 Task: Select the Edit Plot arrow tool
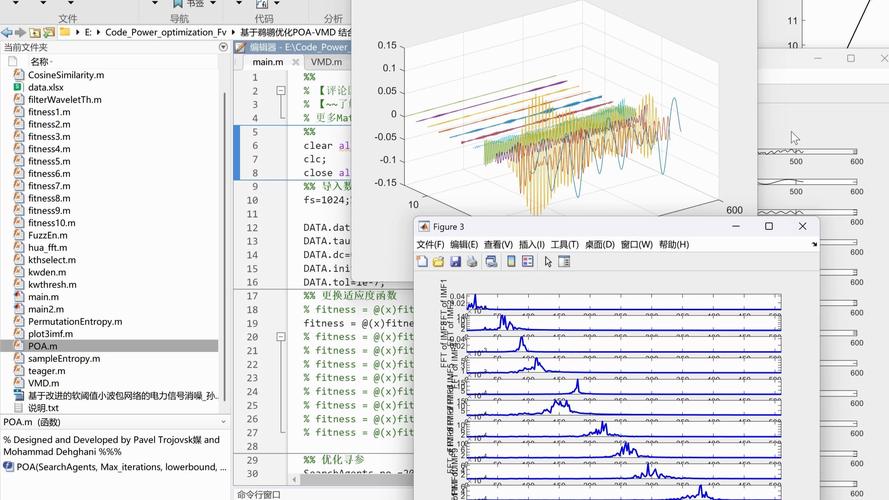pyautogui.click(x=548, y=262)
